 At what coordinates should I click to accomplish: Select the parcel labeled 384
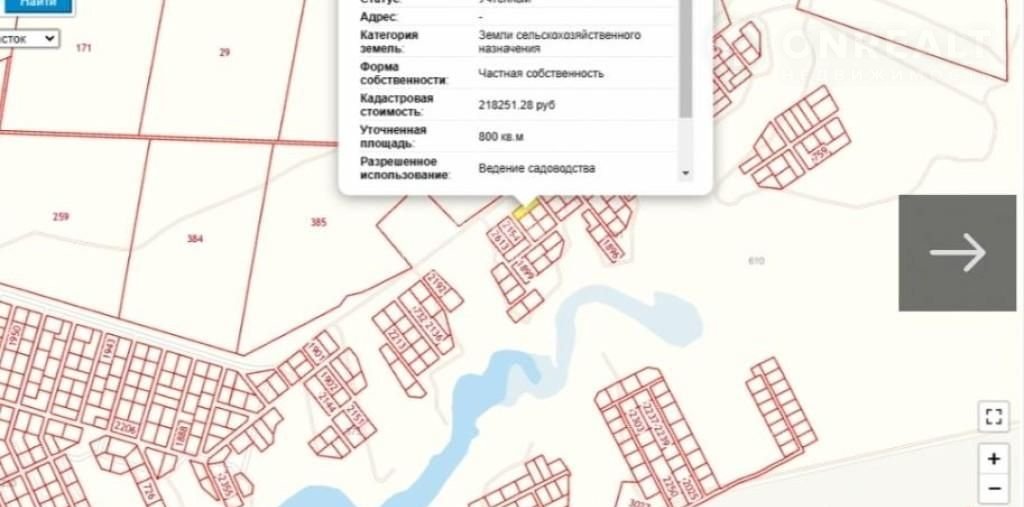(x=194, y=239)
